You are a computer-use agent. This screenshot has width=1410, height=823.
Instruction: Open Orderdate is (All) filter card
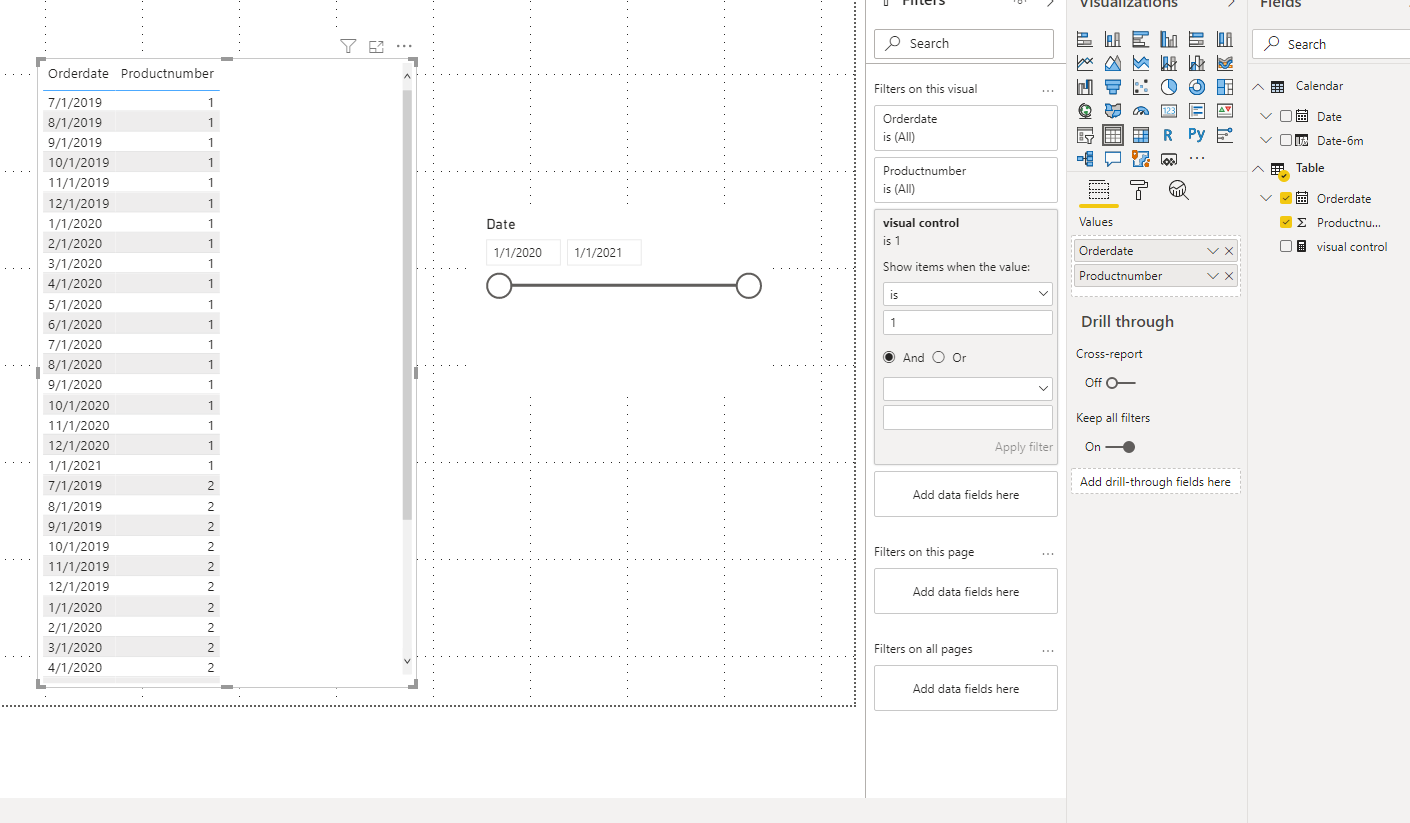pyautogui.click(x=966, y=128)
